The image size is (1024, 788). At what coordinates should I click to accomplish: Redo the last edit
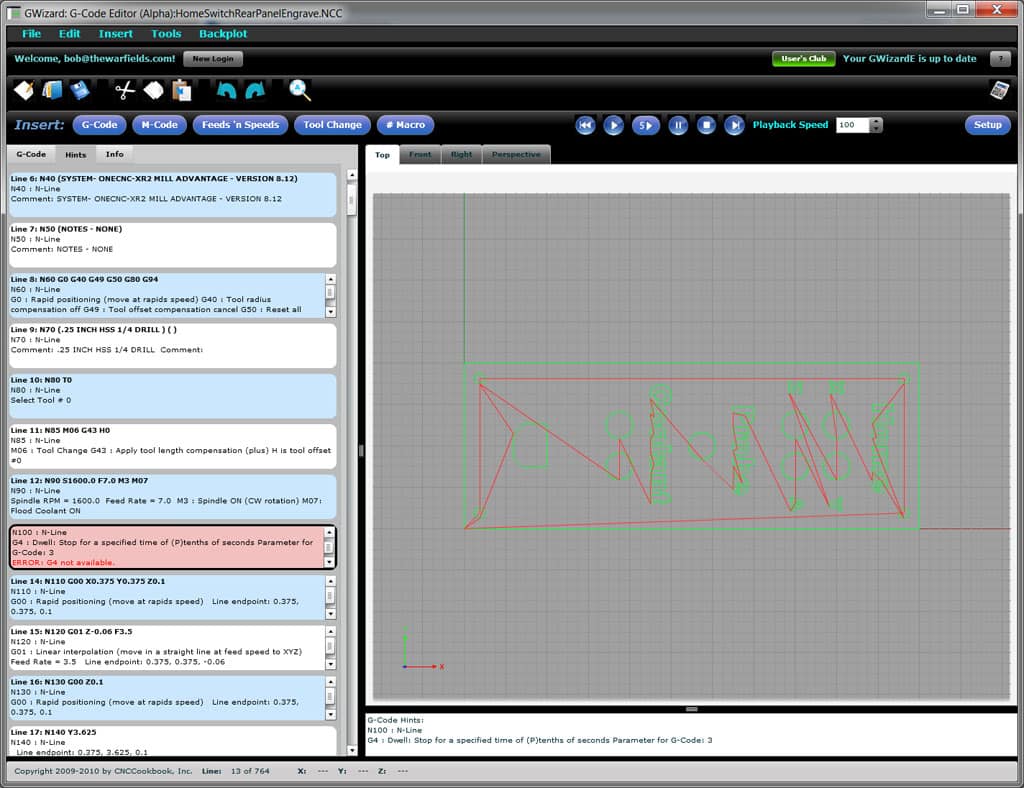click(255, 90)
